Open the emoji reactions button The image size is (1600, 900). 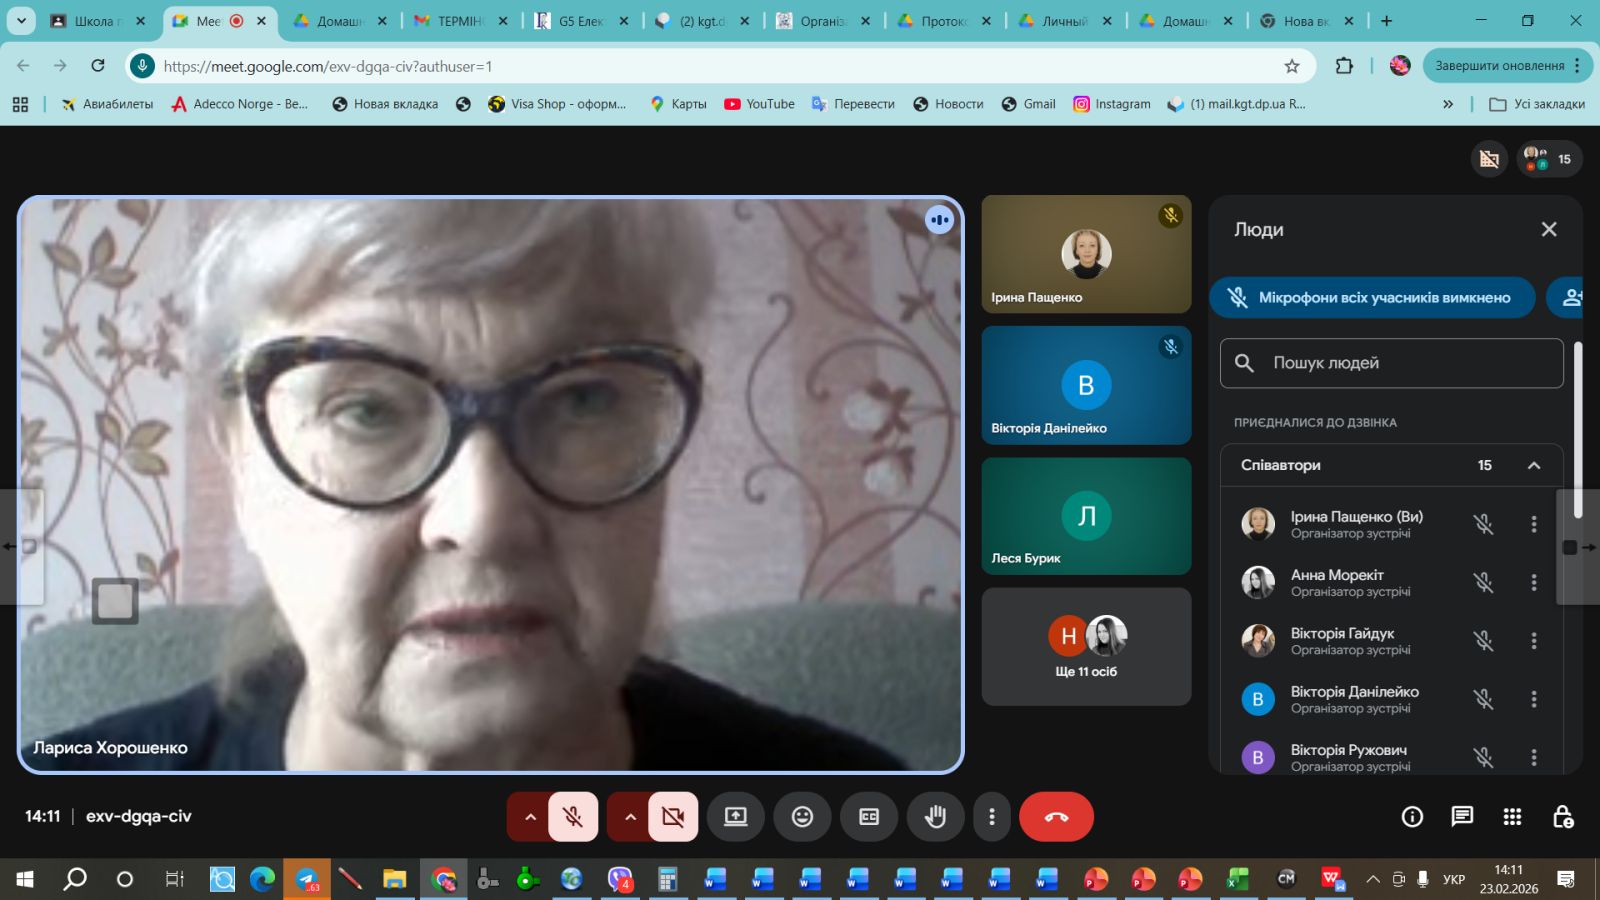coord(802,817)
